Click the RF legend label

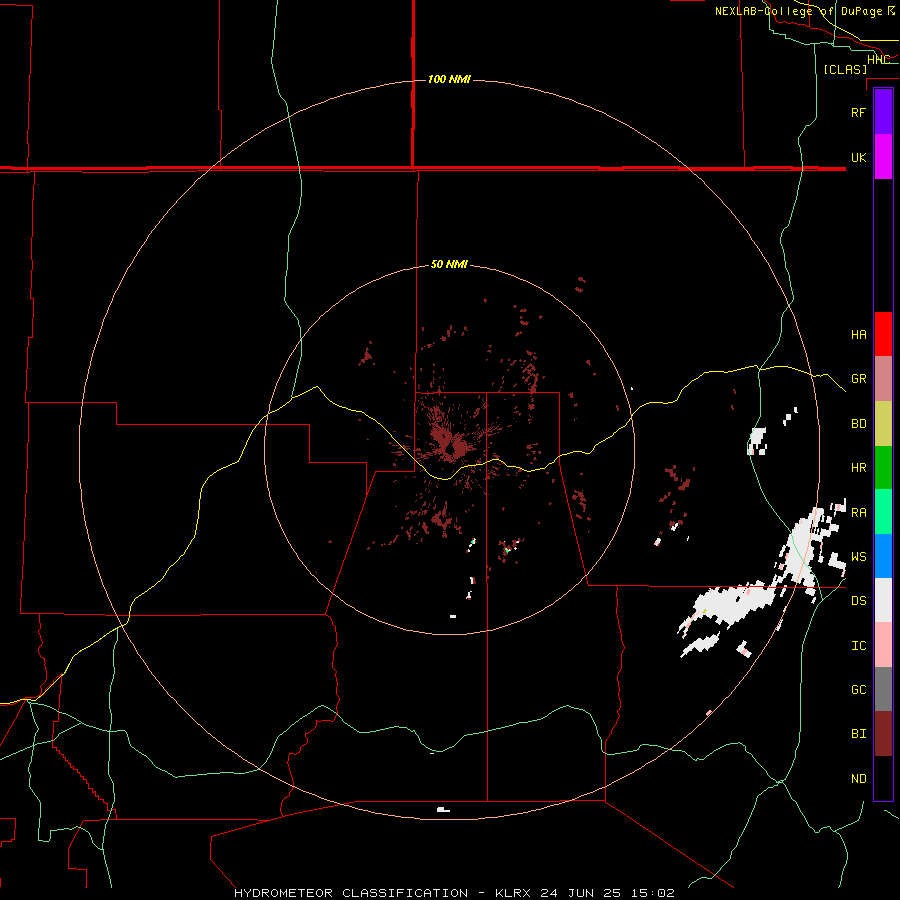tap(858, 112)
